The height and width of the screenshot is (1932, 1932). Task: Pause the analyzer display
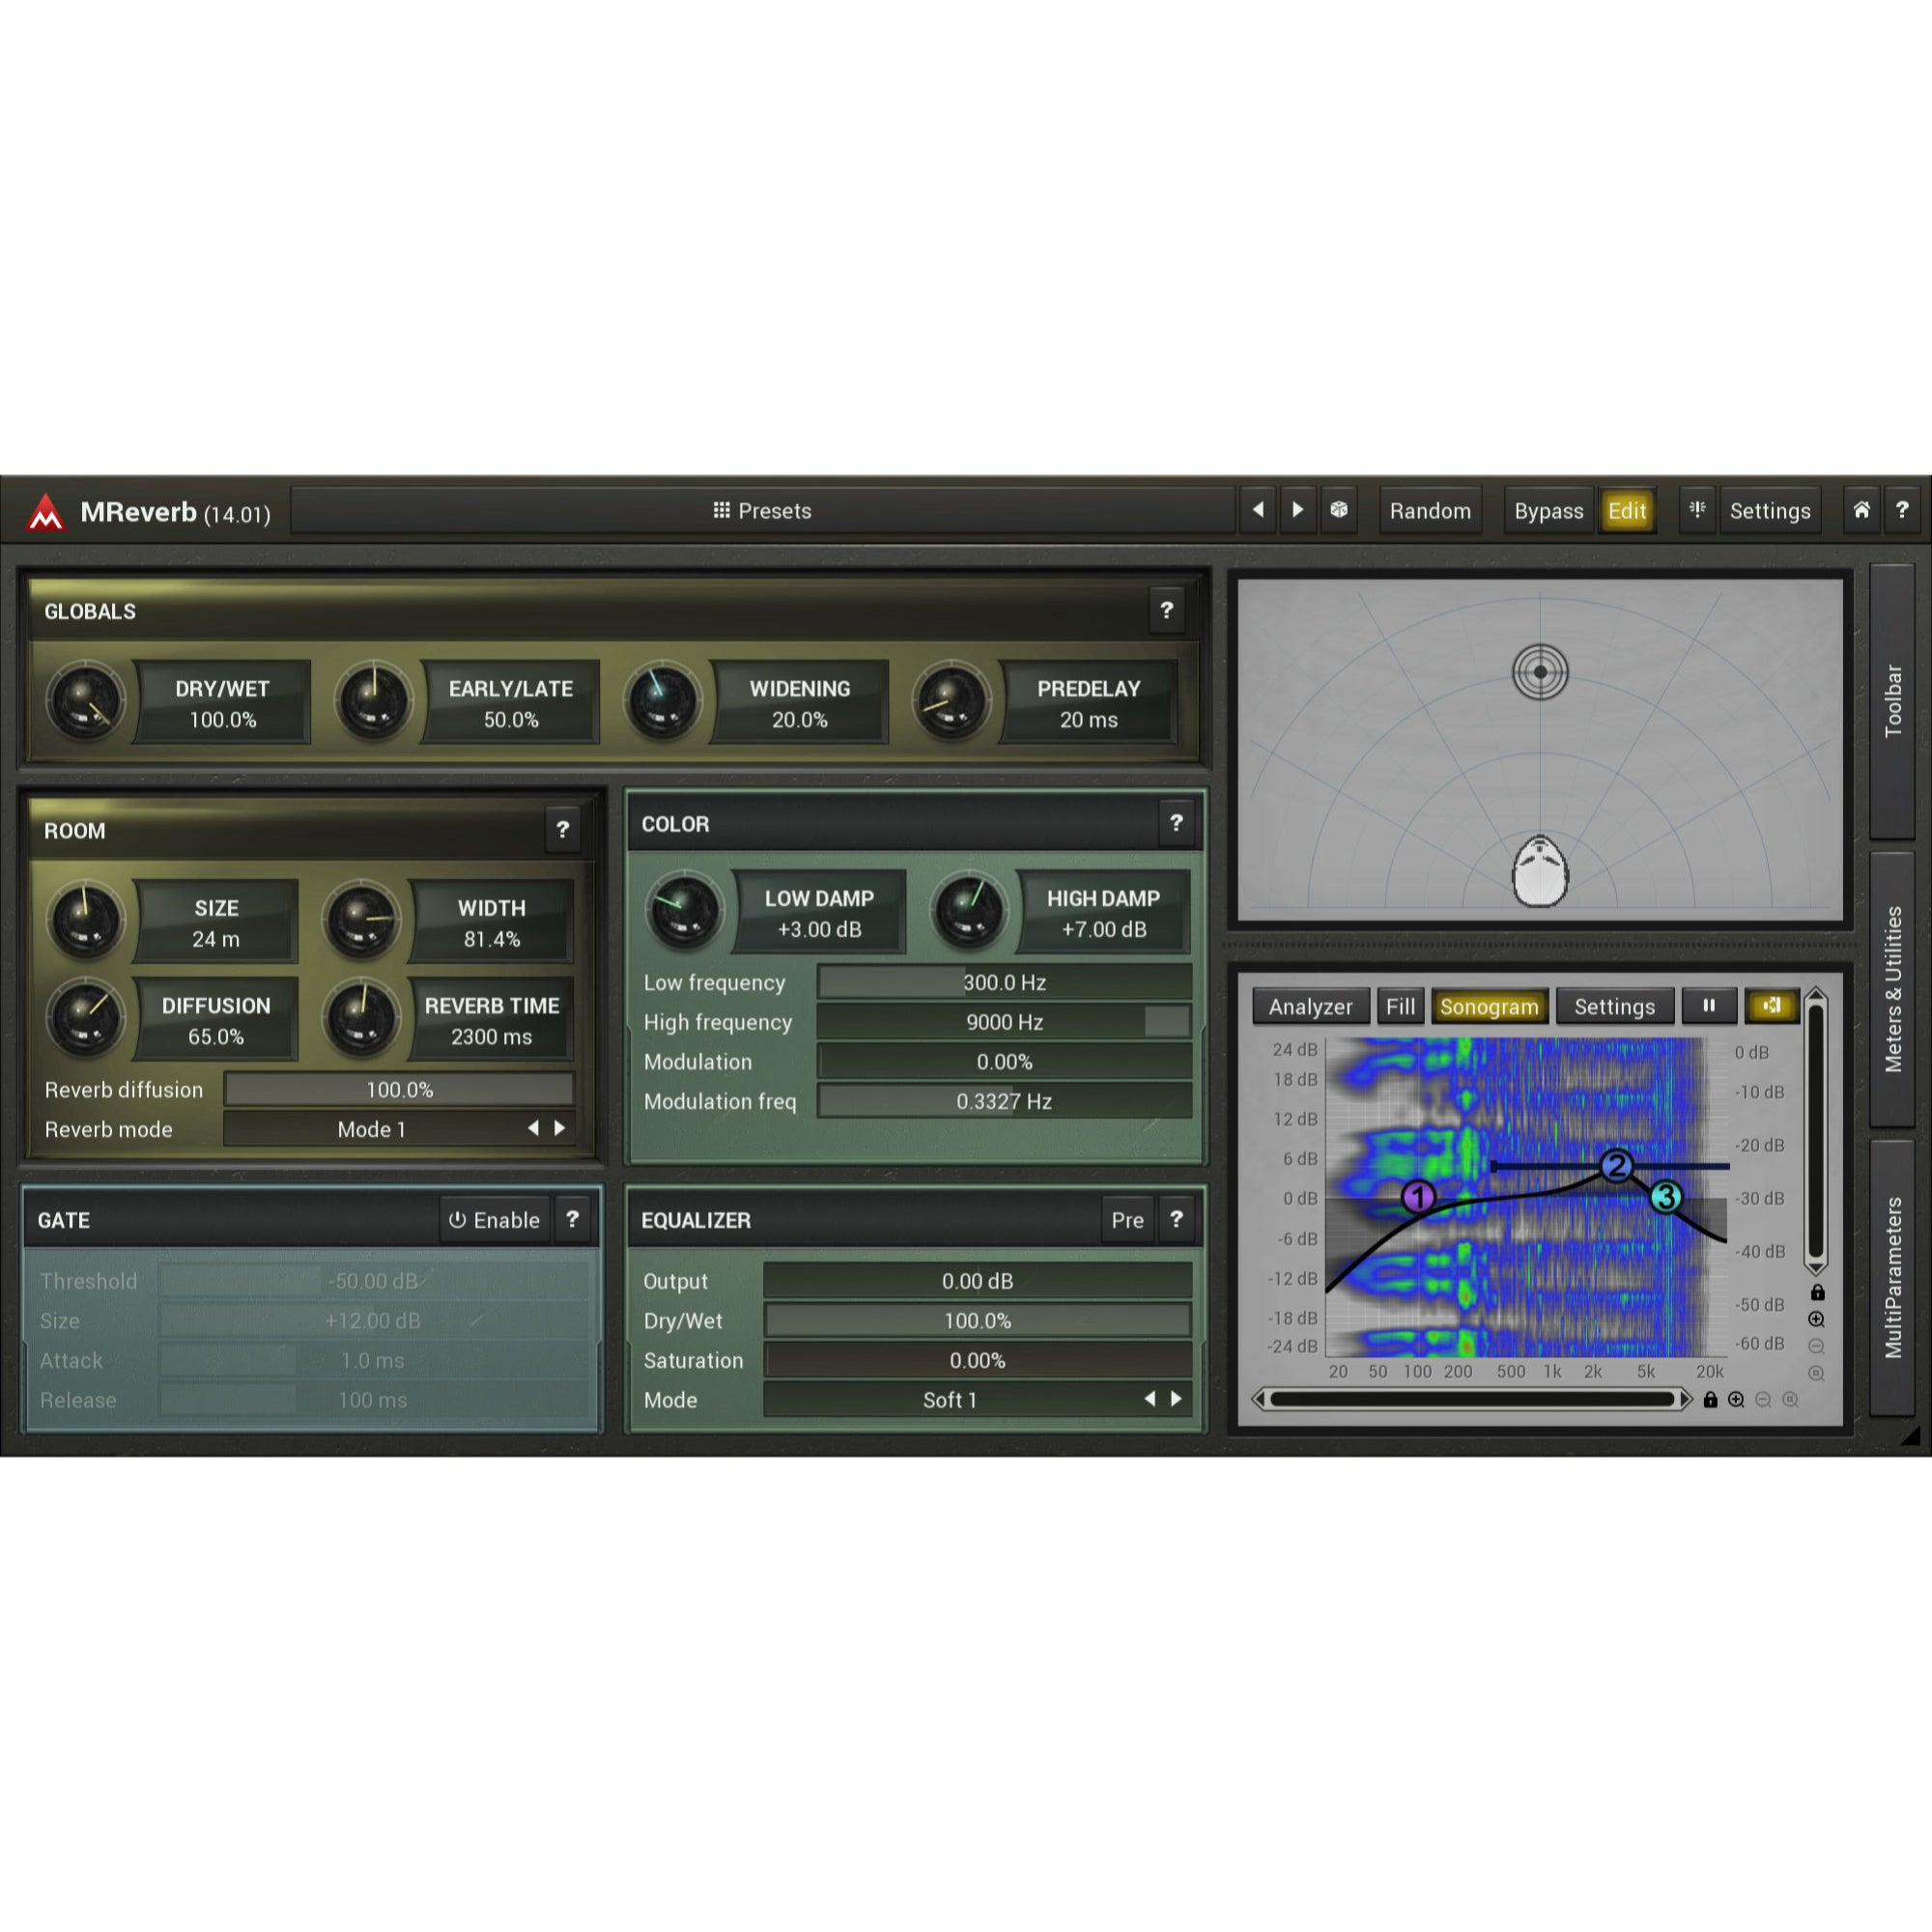1709,1006
